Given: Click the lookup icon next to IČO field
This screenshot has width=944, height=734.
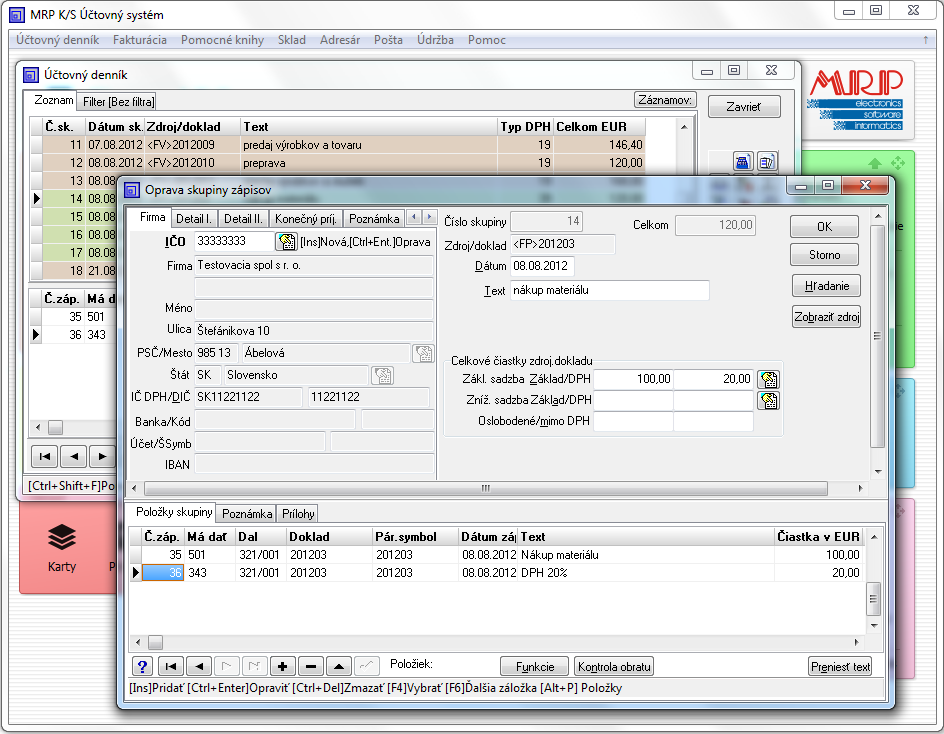Looking at the screenshot, I should tap(286, 241).
